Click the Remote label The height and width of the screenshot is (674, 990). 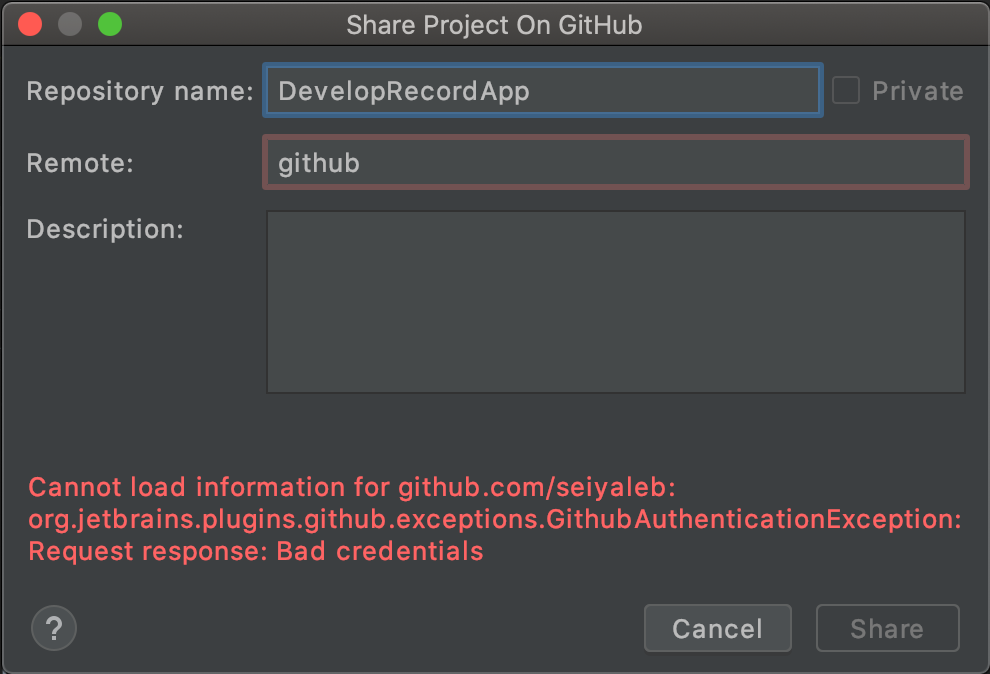pyautogui.click(x=80, y=163)
